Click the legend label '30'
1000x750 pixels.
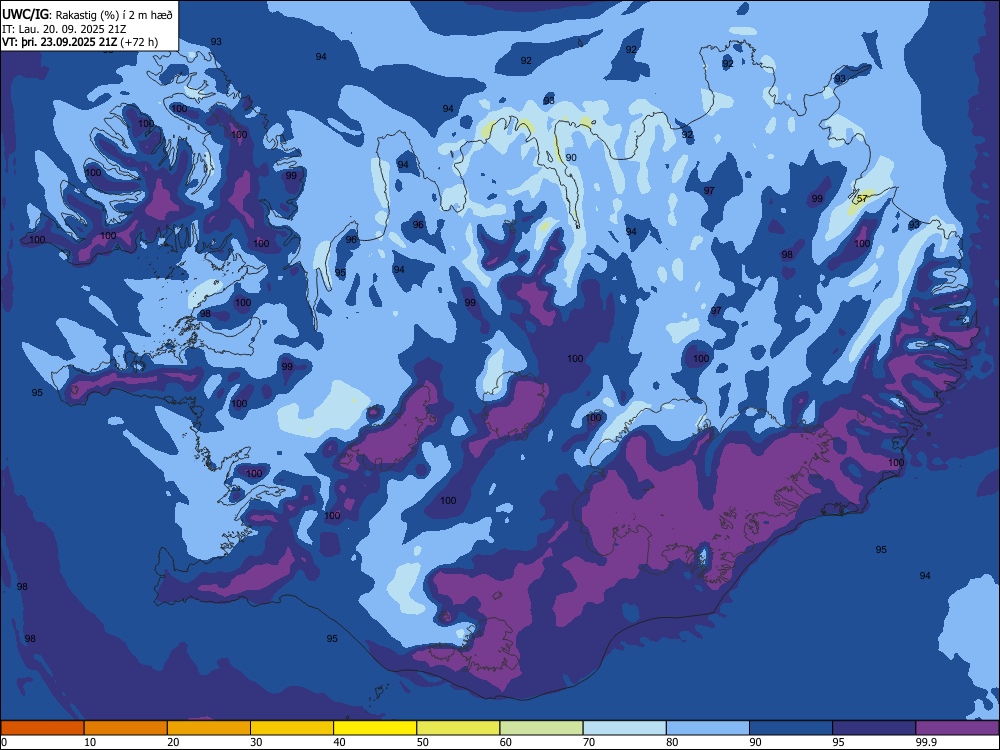[256, 742]
